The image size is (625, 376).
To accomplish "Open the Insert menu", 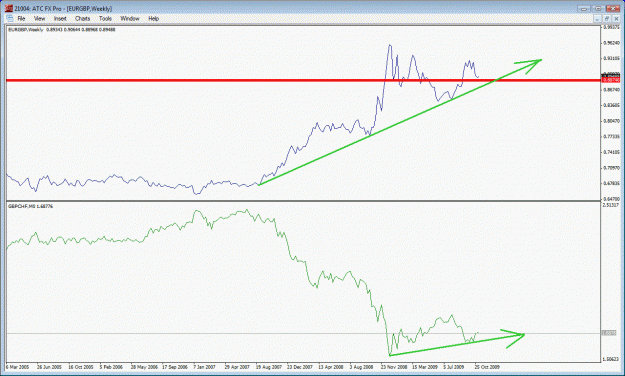I will pos(60,18).
